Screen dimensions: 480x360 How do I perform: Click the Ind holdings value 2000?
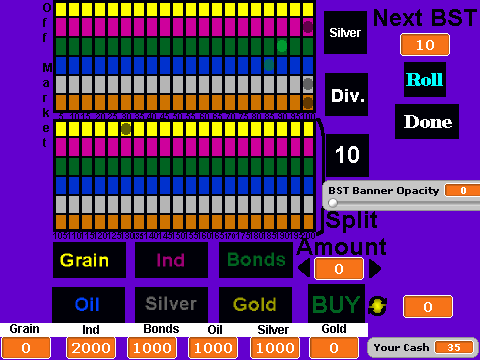(91, 348)
